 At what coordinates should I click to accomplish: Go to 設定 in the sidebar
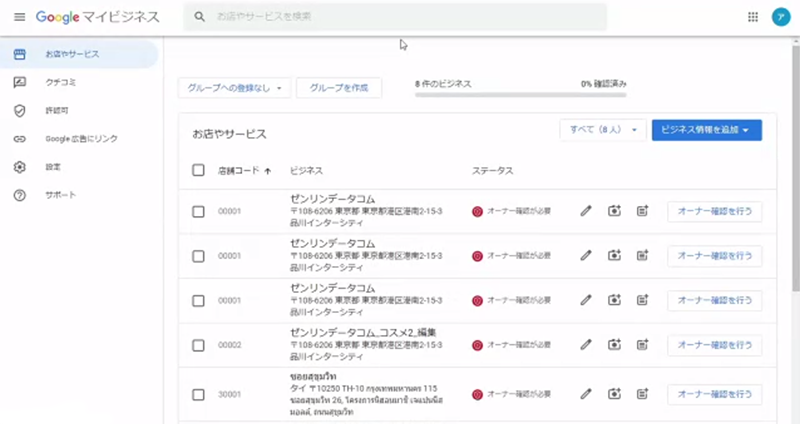[53, 166]
